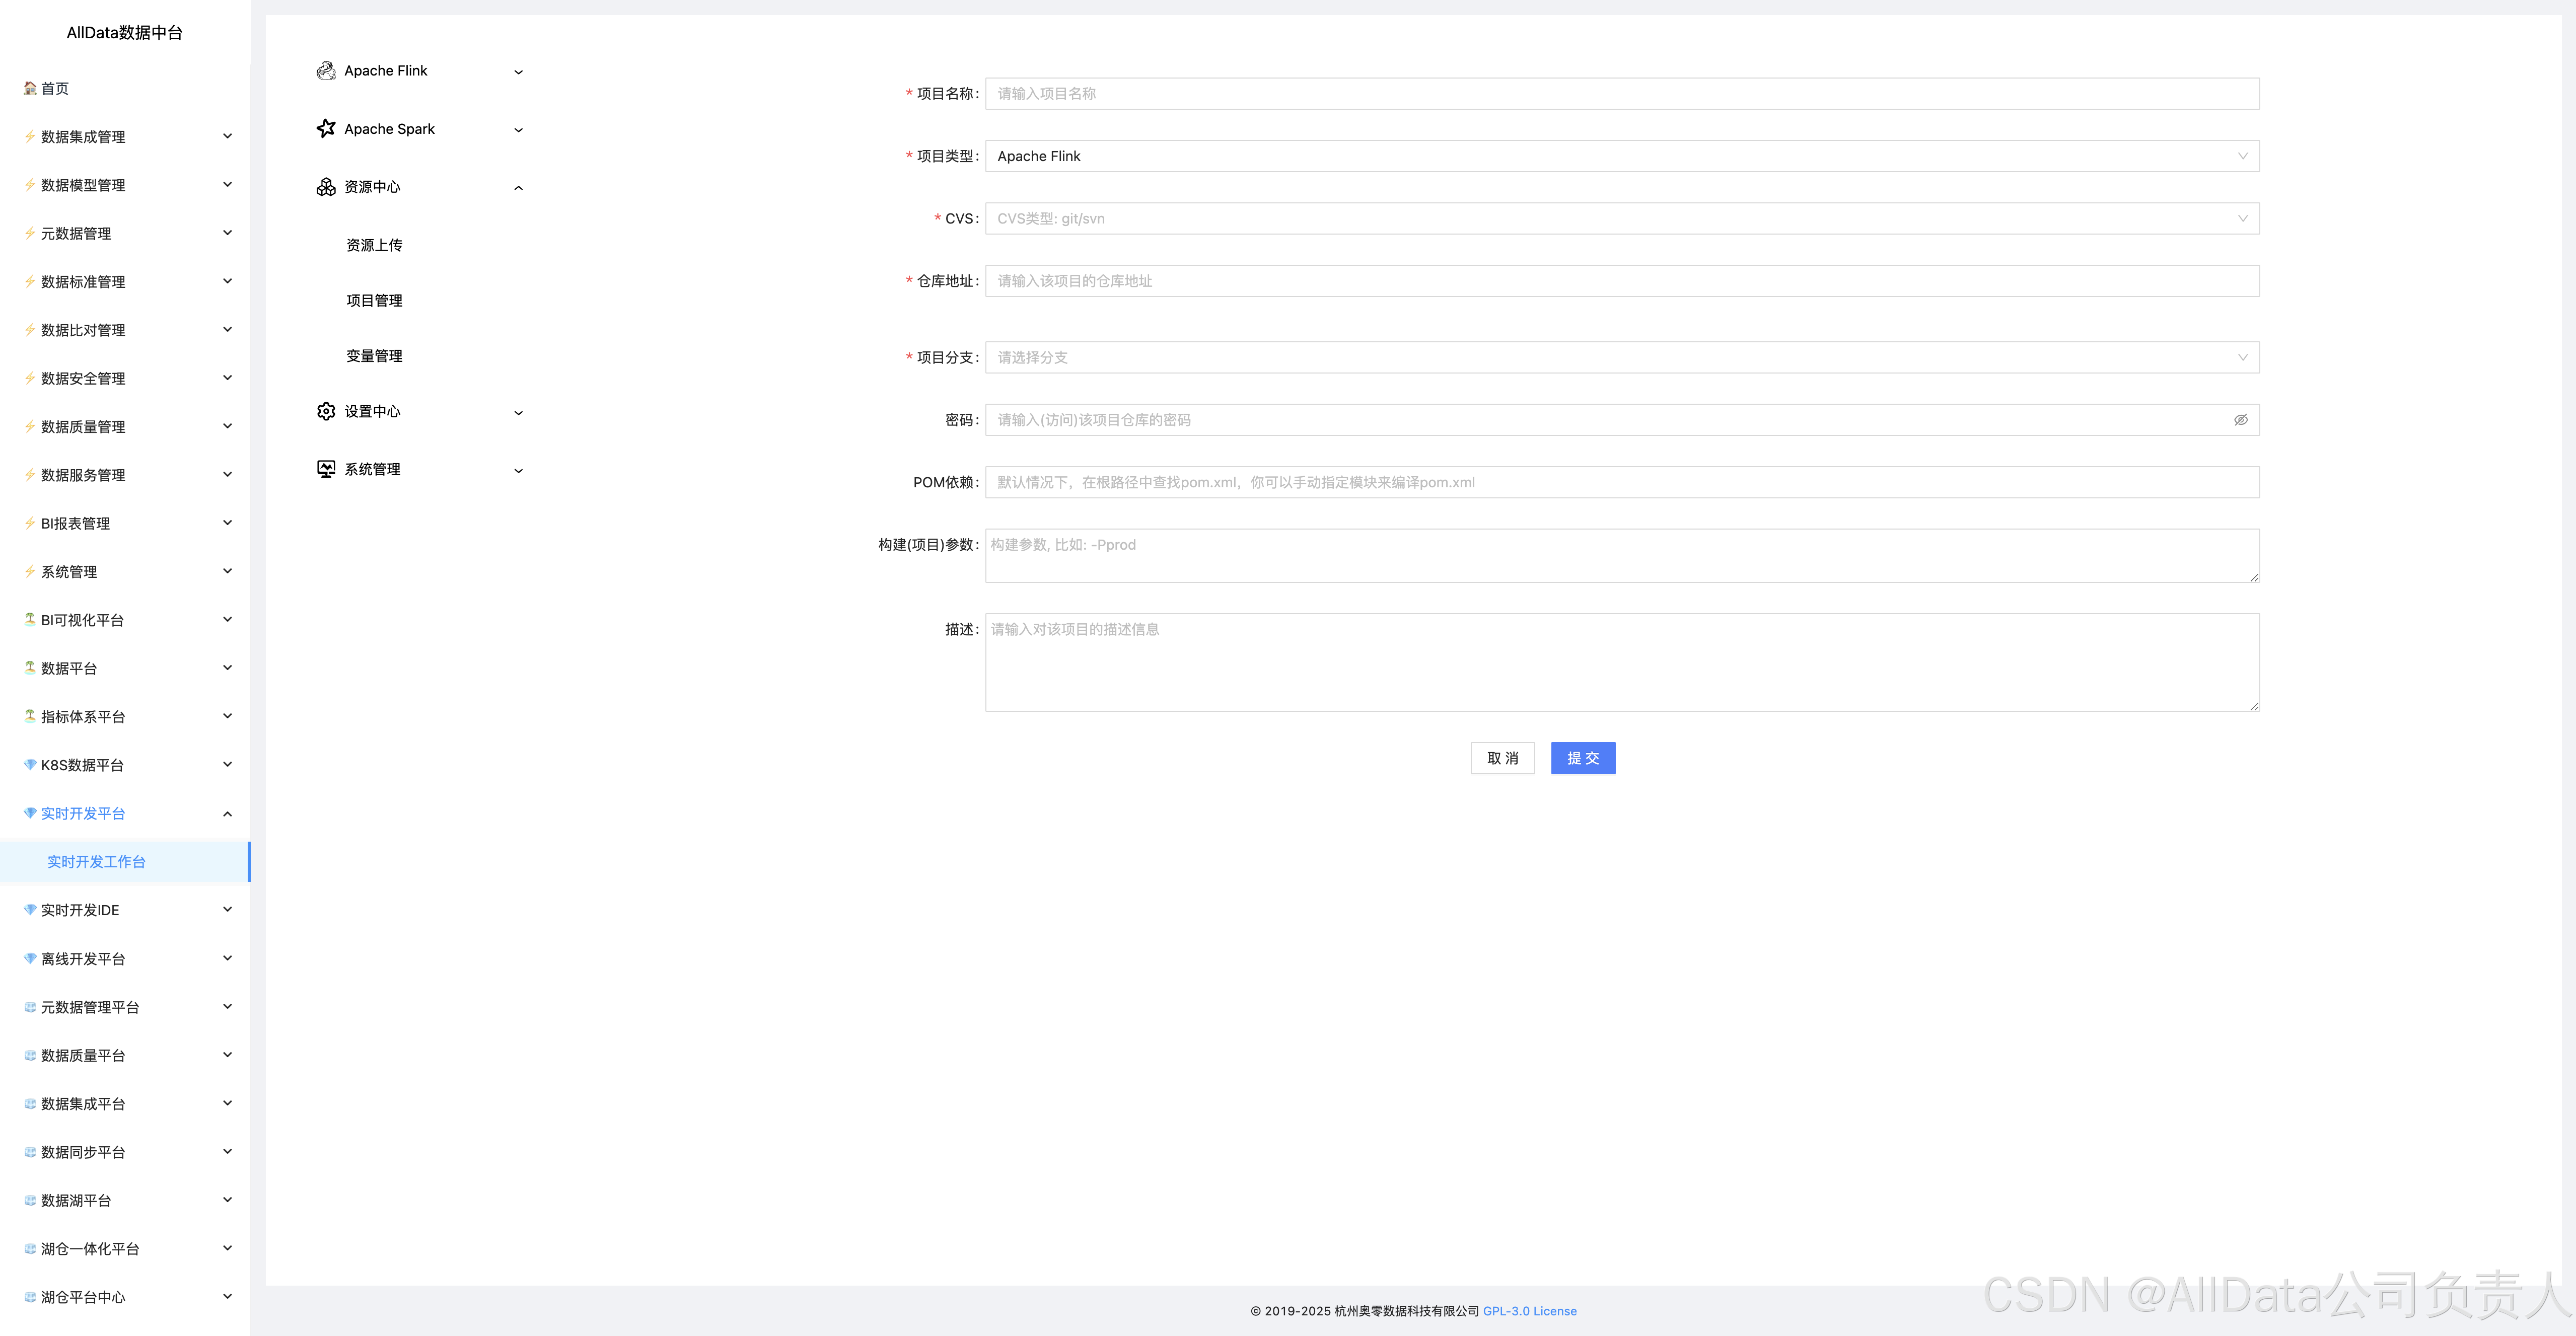Focus the 构建(项目)参数 textarea
The width and height of the screenshot is (2576, 1336).
tap(1622, 556)
